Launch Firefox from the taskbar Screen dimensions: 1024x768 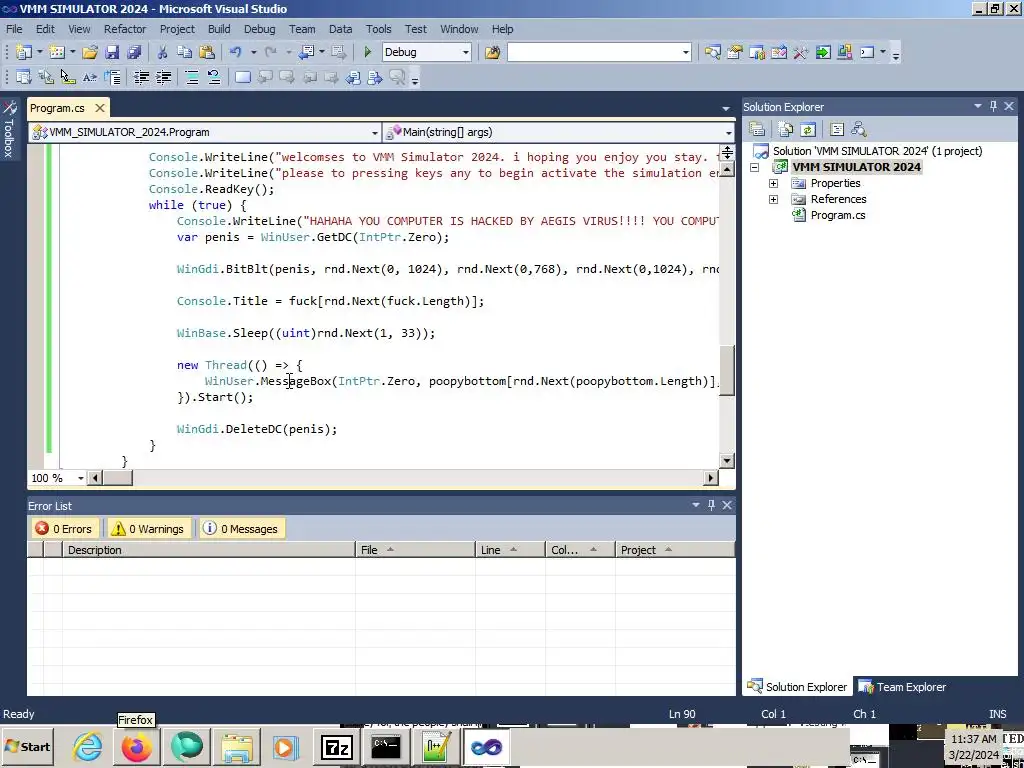pos(136,746)
